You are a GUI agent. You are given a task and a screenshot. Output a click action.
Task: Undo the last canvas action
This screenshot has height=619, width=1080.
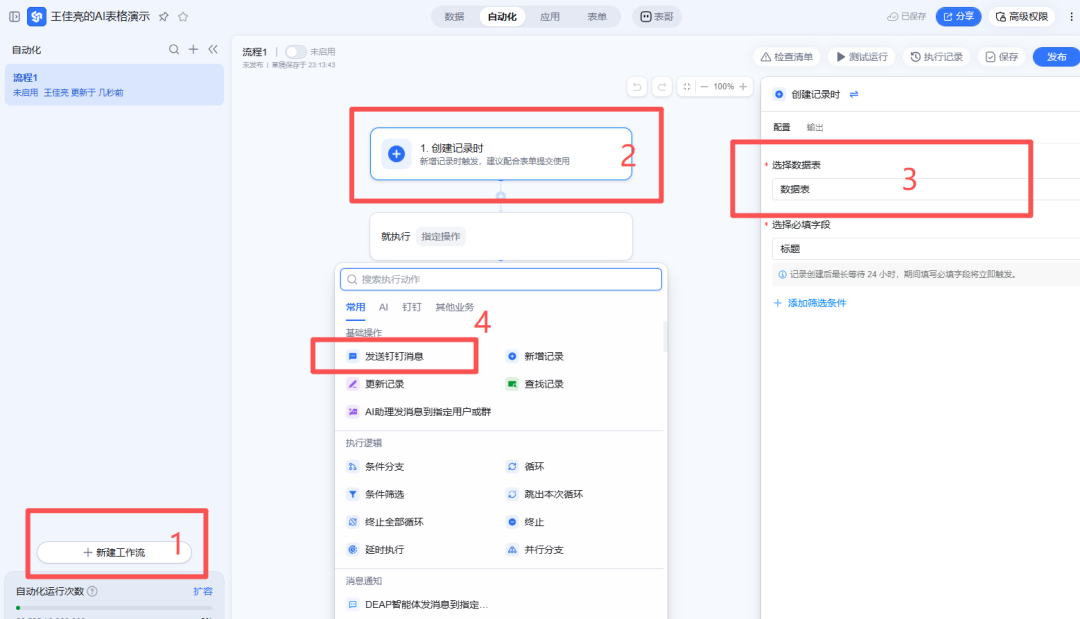(x=637, y=87)
